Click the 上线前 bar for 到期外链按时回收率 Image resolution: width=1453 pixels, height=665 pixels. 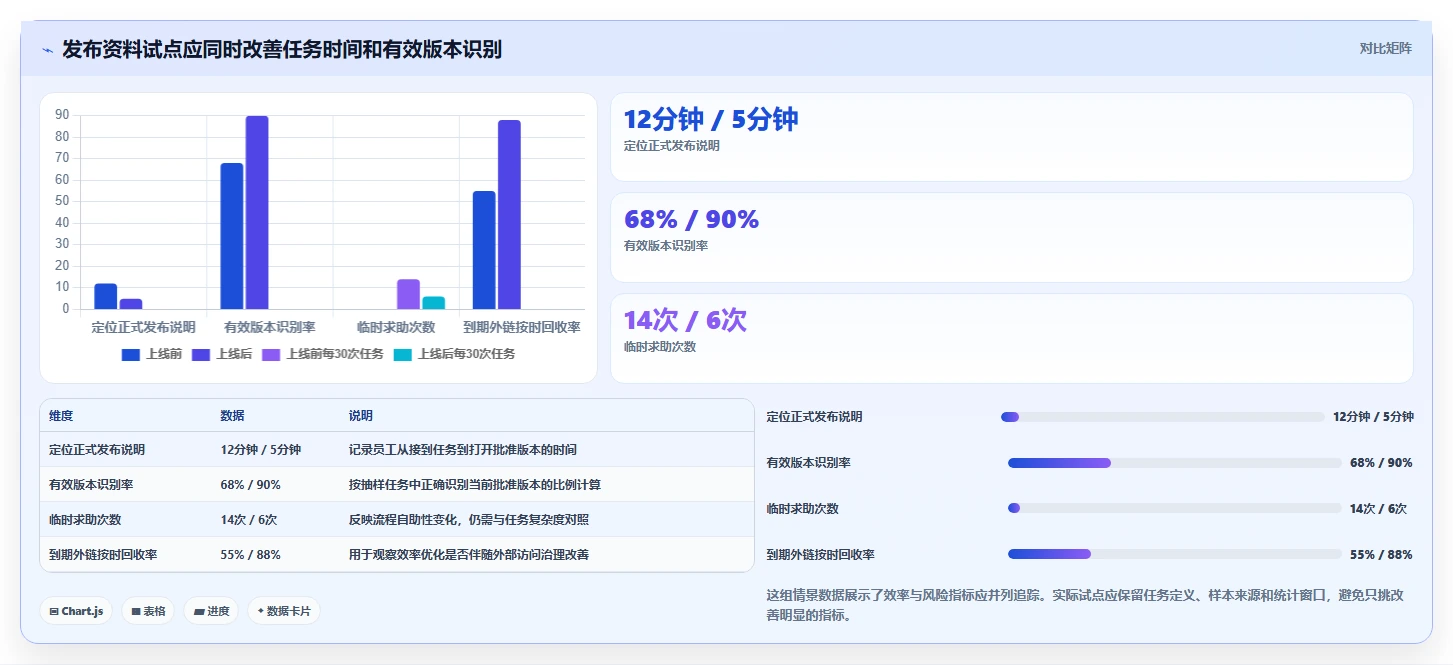tap(484, 250)
